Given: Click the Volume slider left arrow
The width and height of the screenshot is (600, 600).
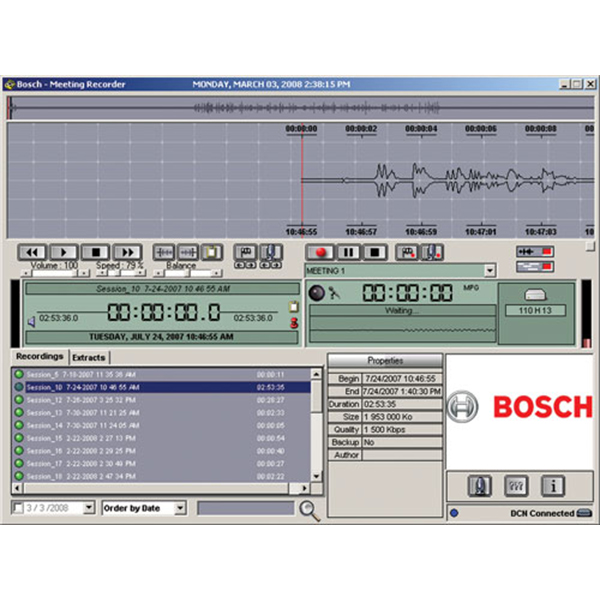Looking at the screenshot, I should [x=26, y=274].
